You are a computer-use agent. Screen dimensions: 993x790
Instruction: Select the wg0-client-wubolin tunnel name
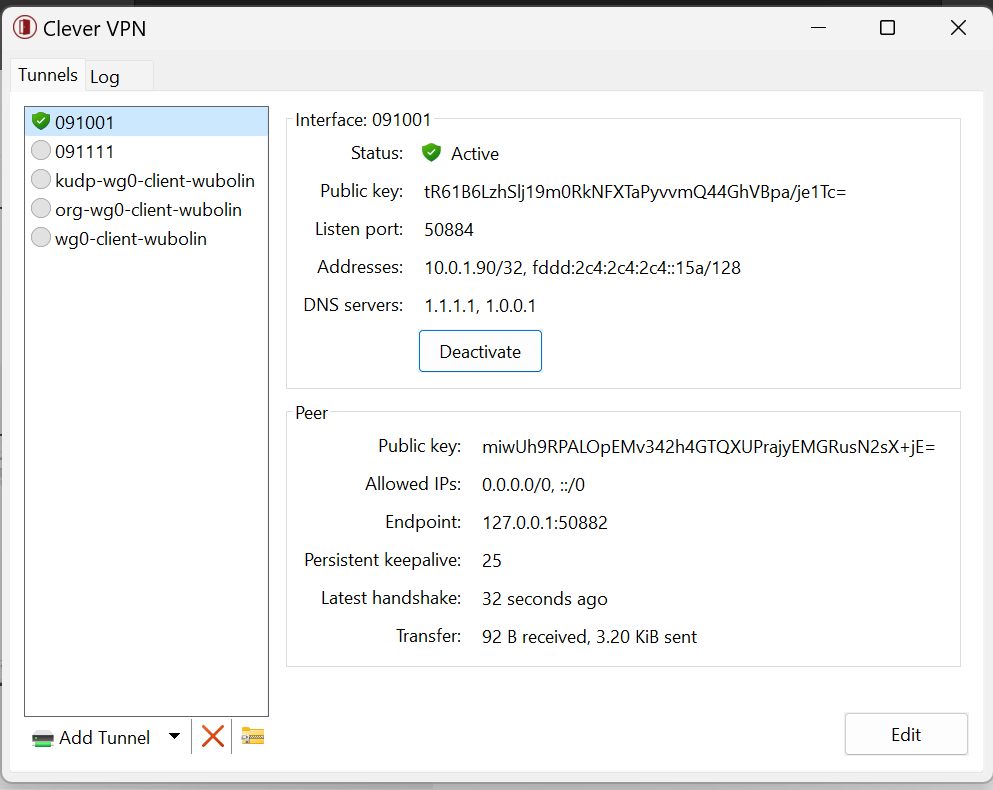(131, 238)
